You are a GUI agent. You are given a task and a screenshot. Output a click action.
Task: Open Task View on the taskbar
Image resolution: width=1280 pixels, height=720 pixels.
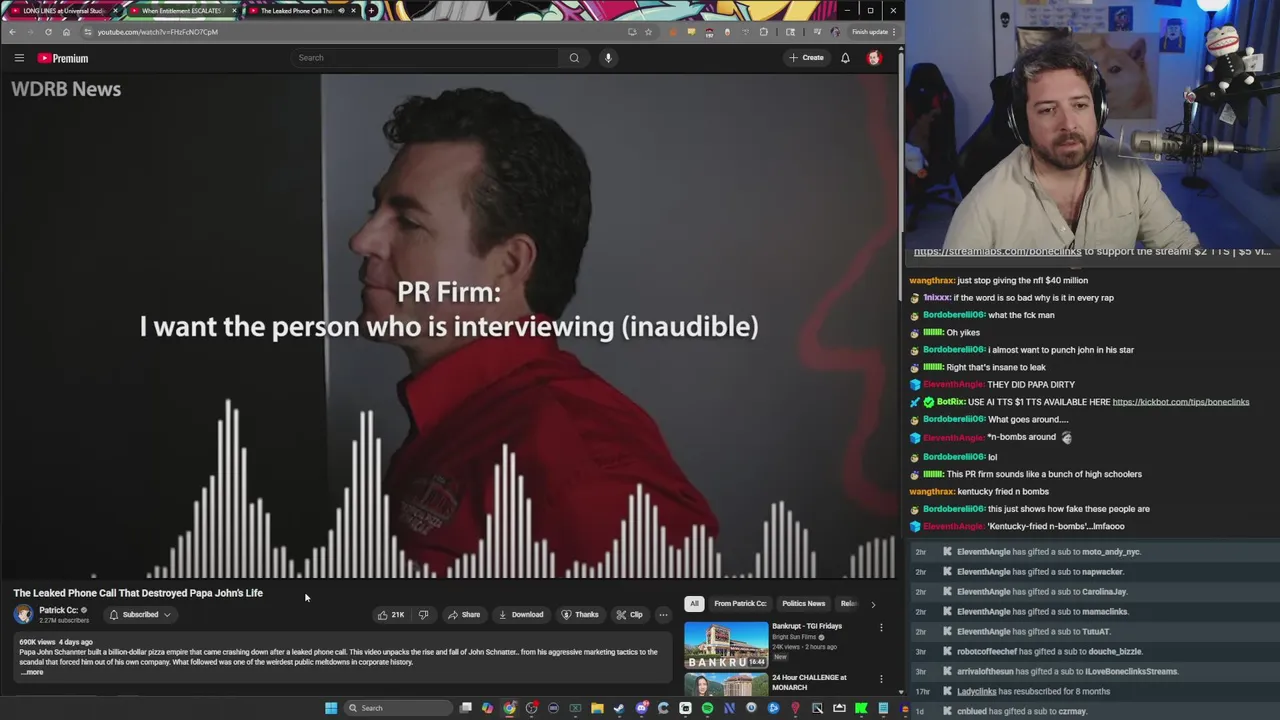pos(466,708)
